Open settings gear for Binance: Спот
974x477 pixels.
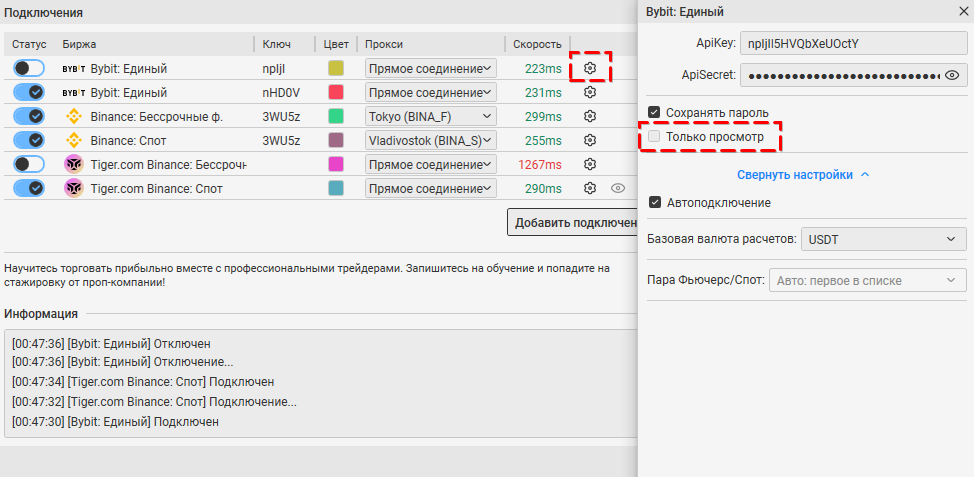click(590, 140)
